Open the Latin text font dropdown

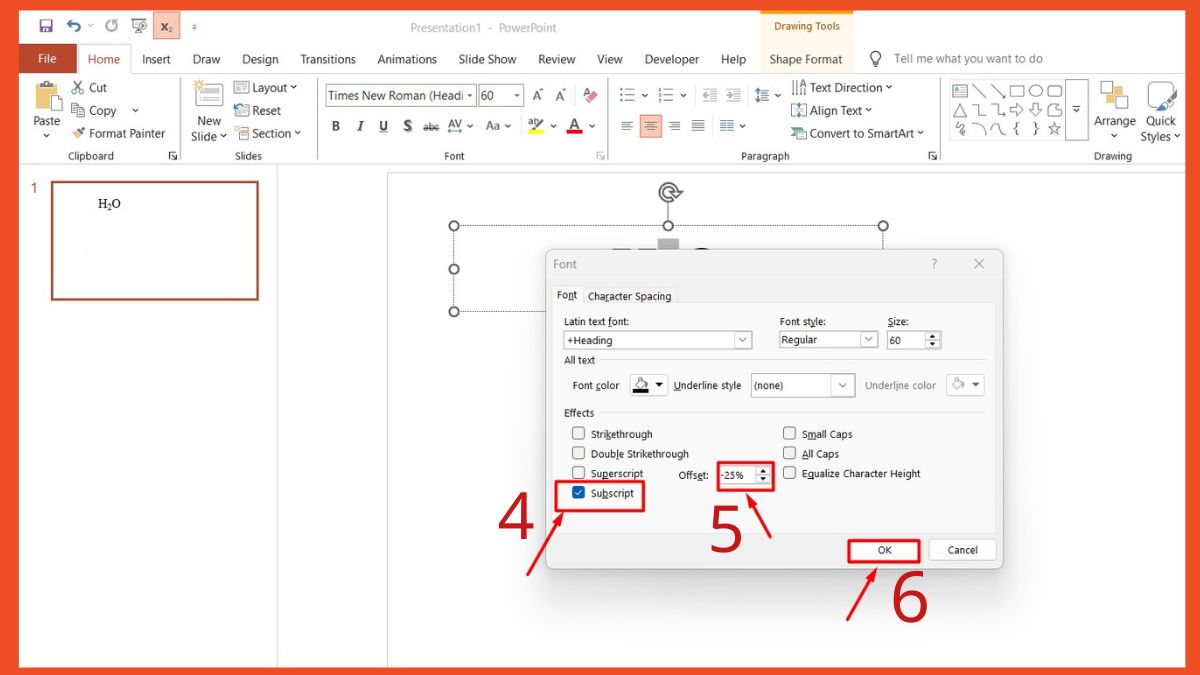(742, 340)
